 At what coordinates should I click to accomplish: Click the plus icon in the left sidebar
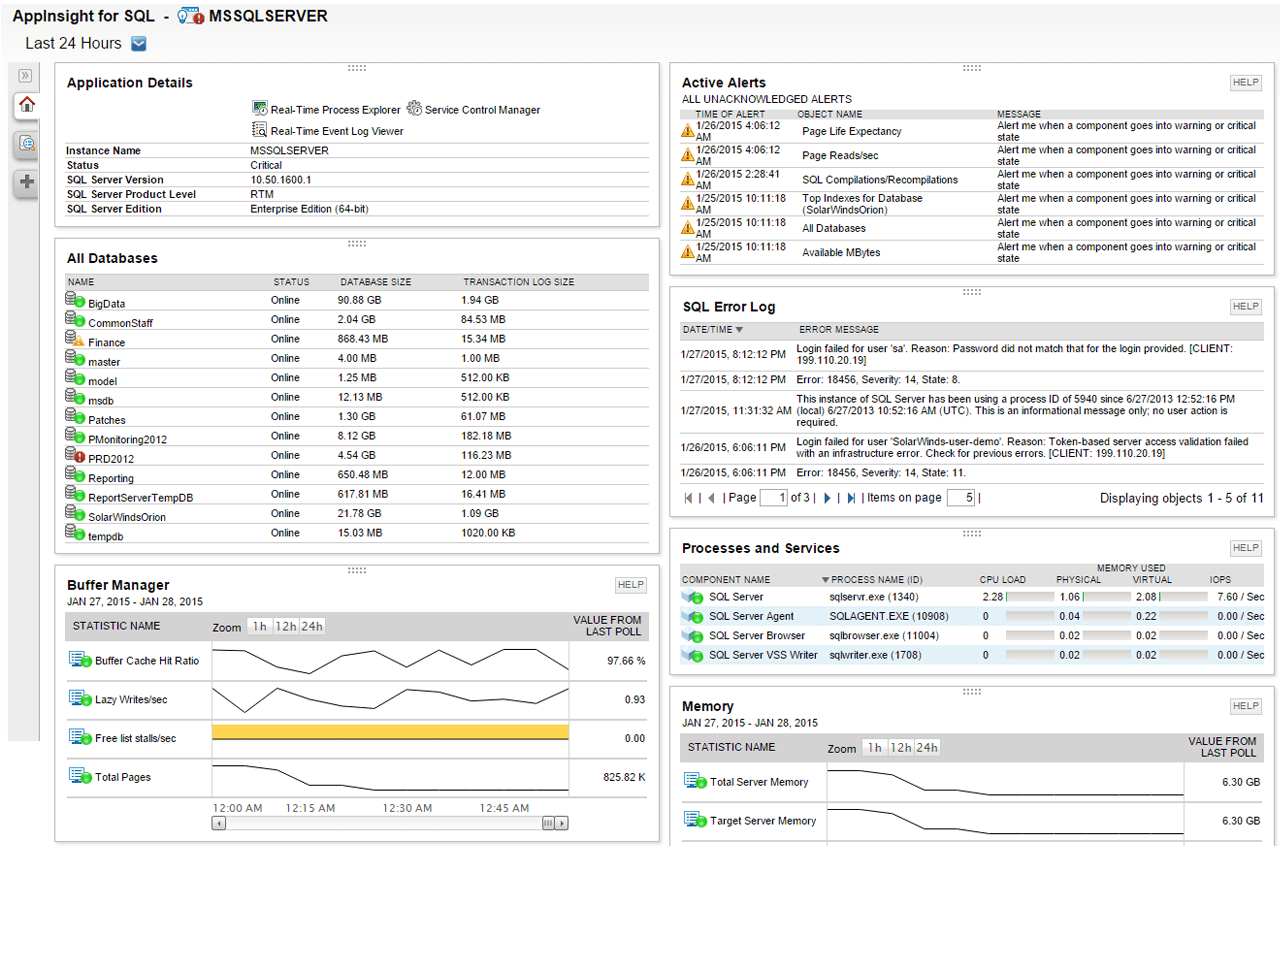tap(25, 181)
